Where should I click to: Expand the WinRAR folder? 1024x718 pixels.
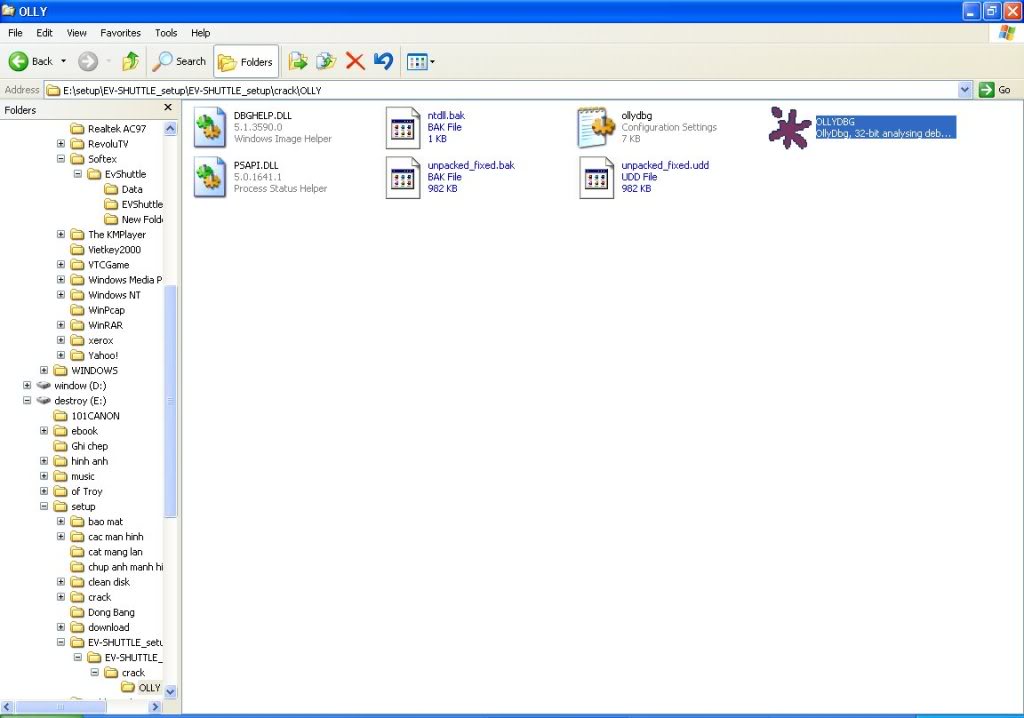[61, 325]
